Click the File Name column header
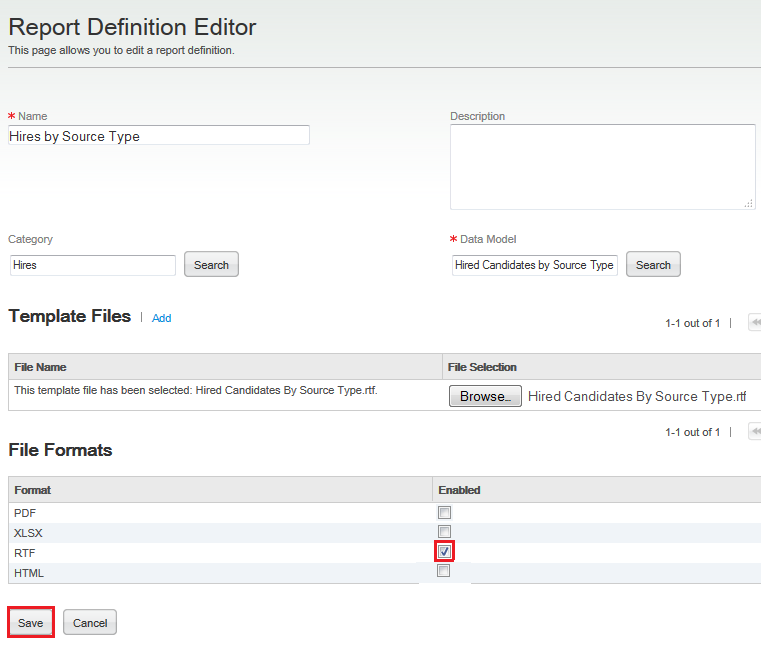This screenshot has height=647, width=761. pos(41,367)
